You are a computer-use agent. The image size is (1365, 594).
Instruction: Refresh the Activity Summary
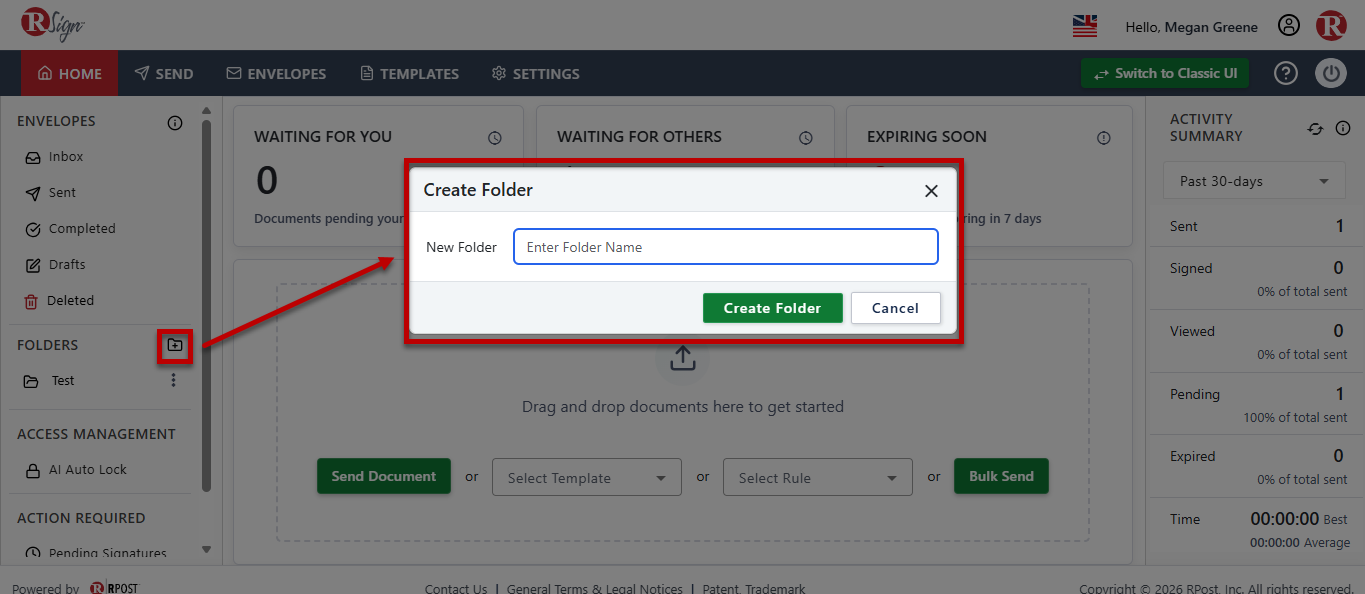[x=1315, y=128]
